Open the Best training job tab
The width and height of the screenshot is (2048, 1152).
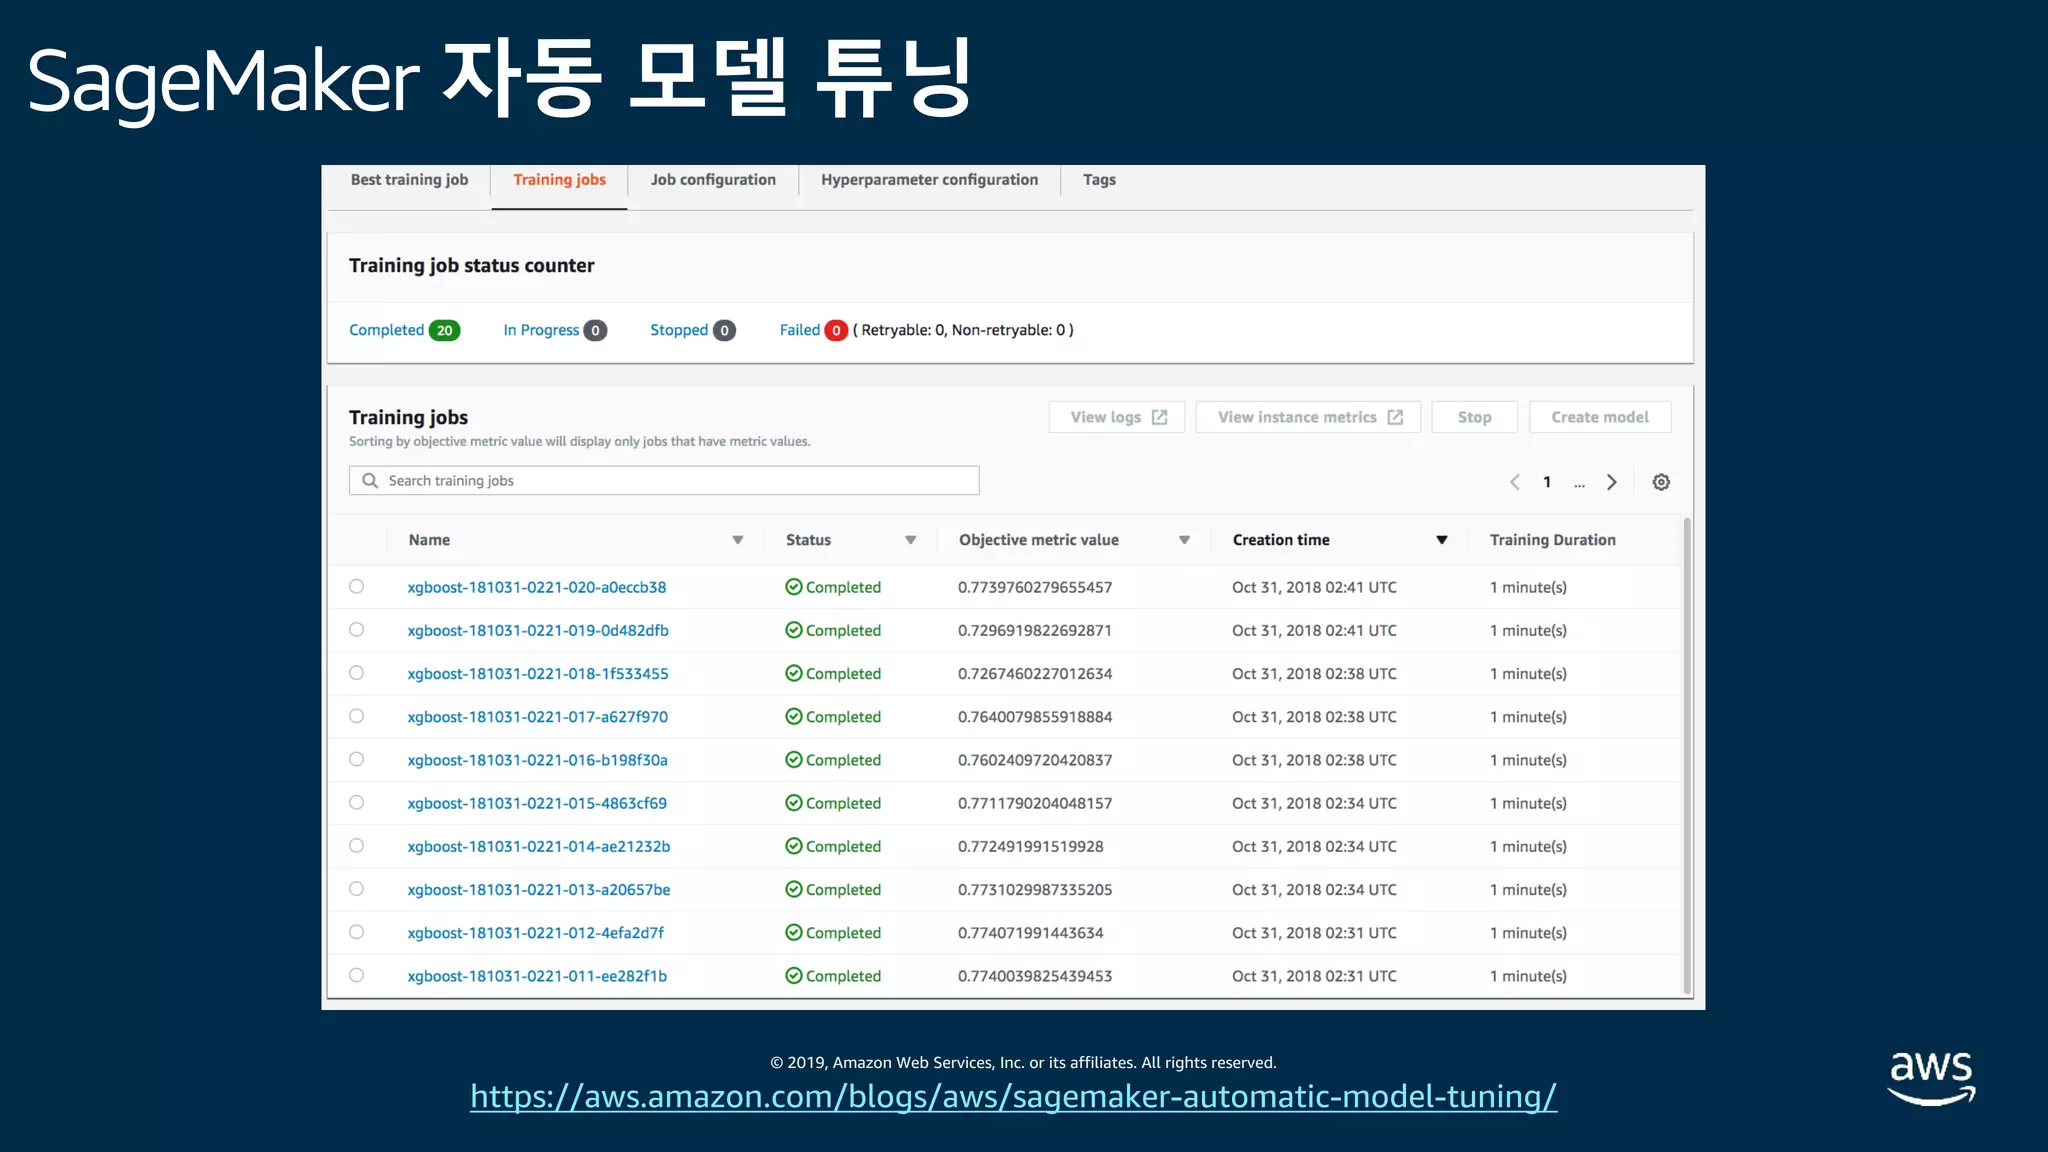[x=409, y=180]
